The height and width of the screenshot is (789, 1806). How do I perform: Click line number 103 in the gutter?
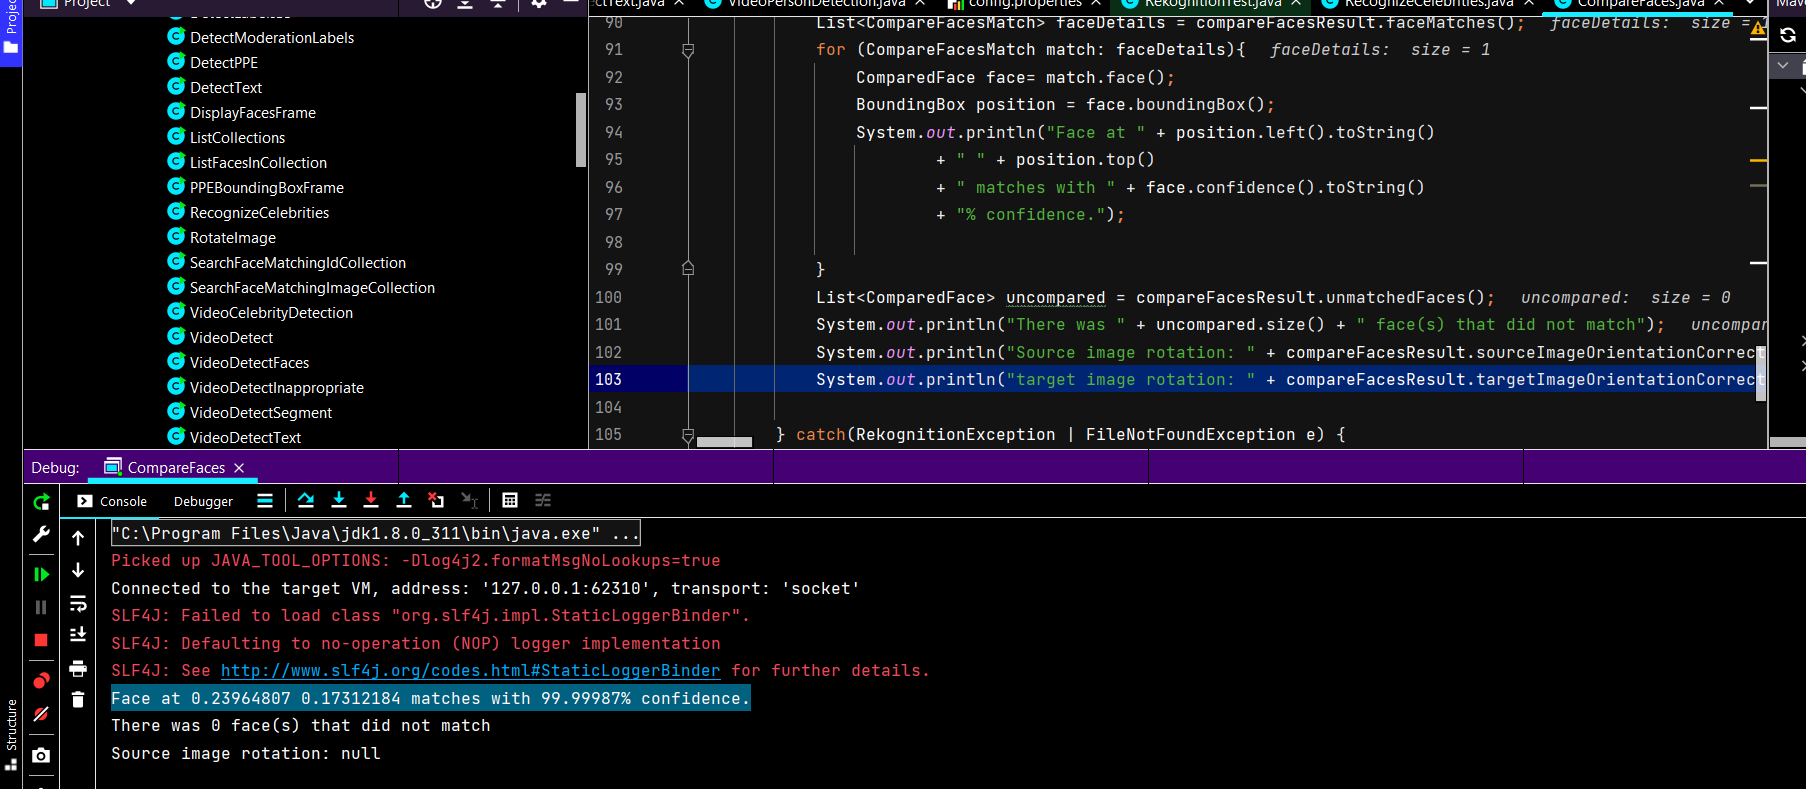click(x=609, y=379)
